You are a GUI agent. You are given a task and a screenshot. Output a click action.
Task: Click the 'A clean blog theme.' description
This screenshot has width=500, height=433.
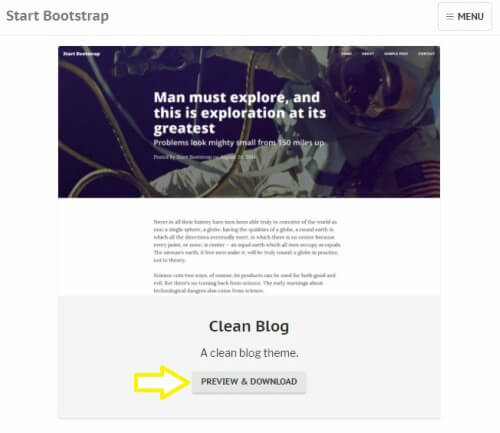[249, 353]
